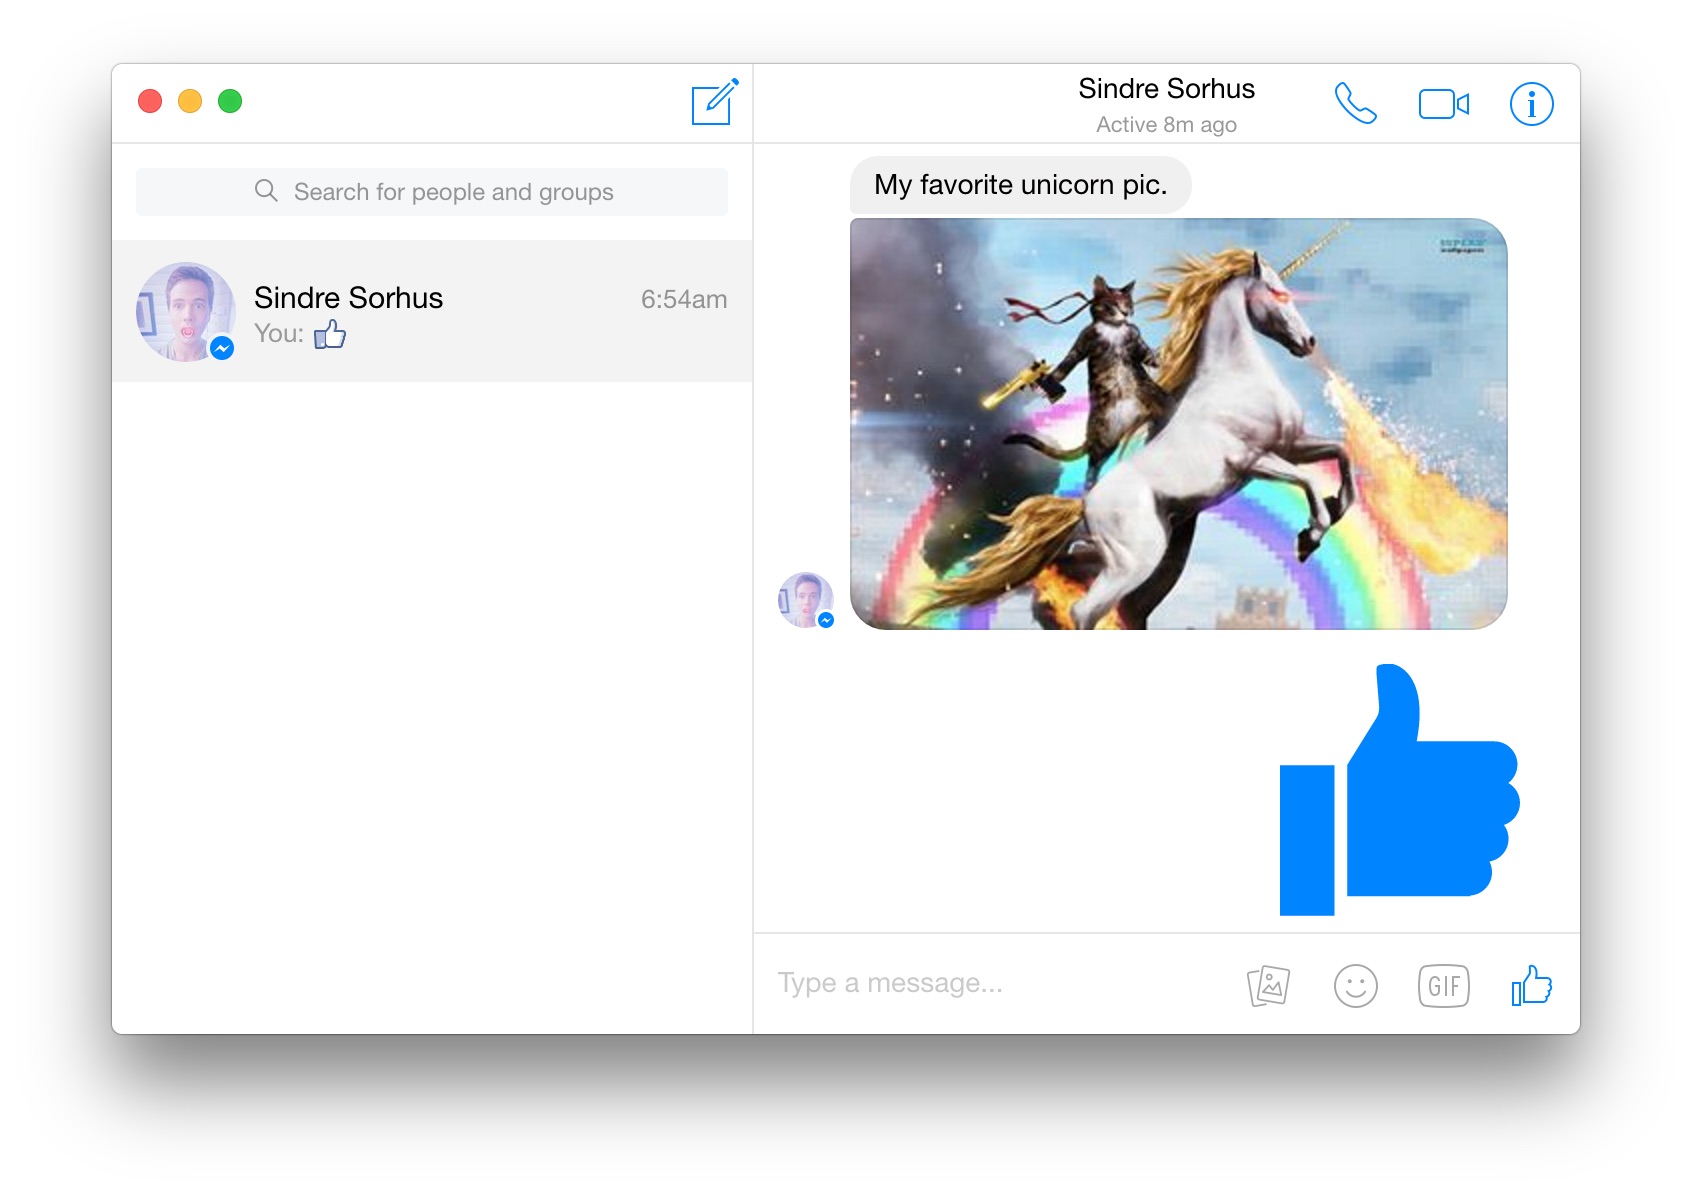Click the 'My favorite unicorn pic.' message

coord(1020,185)
